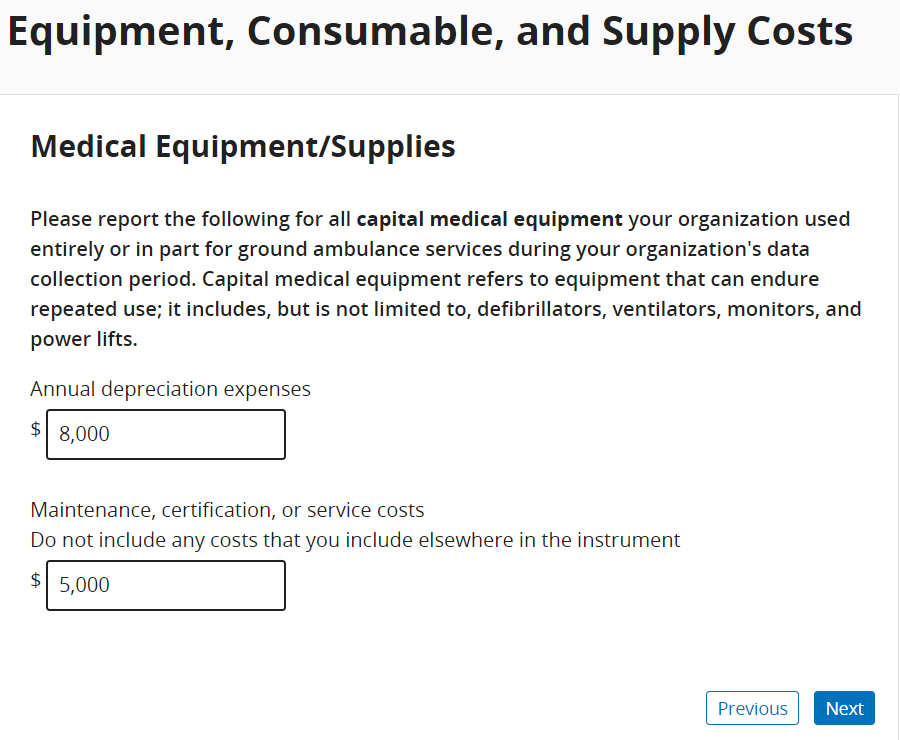Screen dimensions: 900x740
Task: Click the Maintenance, certification, or service costs label
Action: pos(227,510)
